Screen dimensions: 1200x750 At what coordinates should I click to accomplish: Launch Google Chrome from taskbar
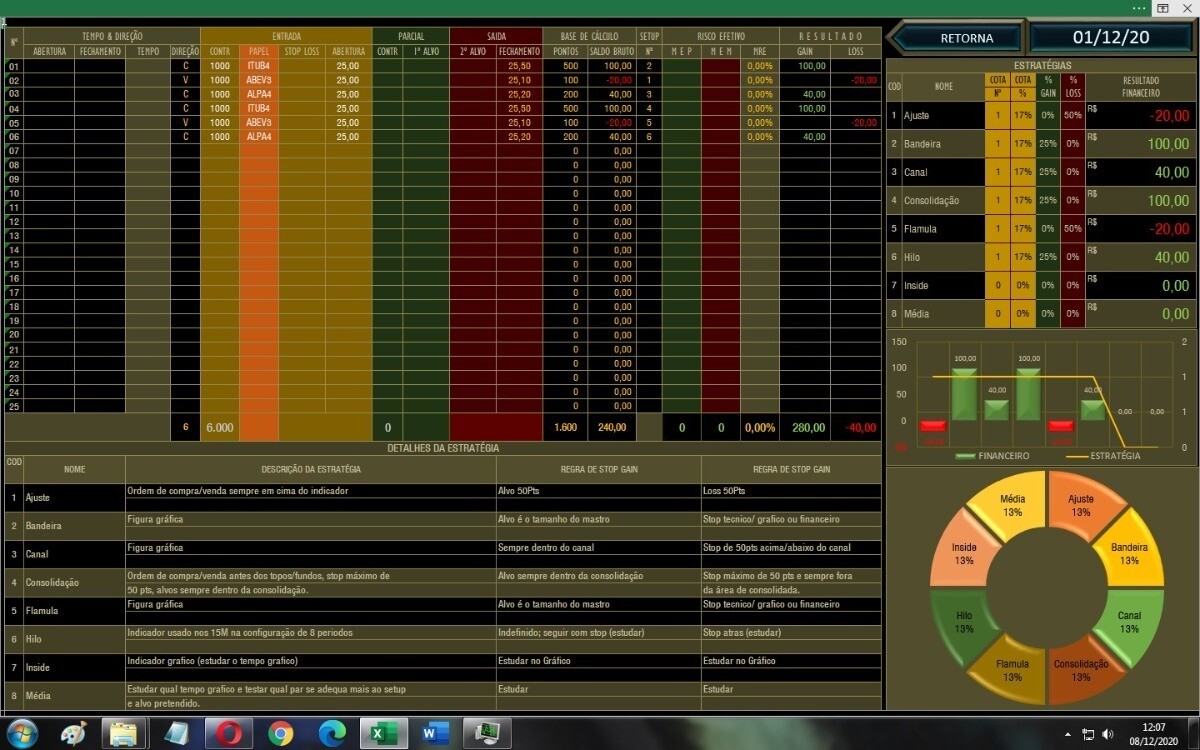coord(281,733)
